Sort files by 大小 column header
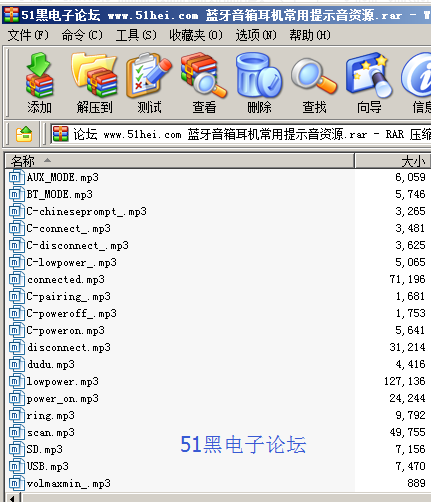The image size is (431, 502). (393, 161)
